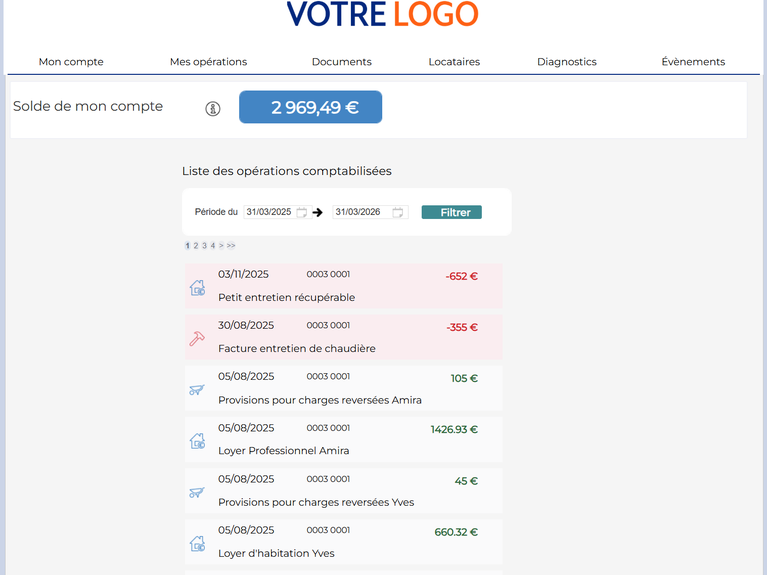
Task: Switch to Mes opérations tab
Action: [208, 62]
